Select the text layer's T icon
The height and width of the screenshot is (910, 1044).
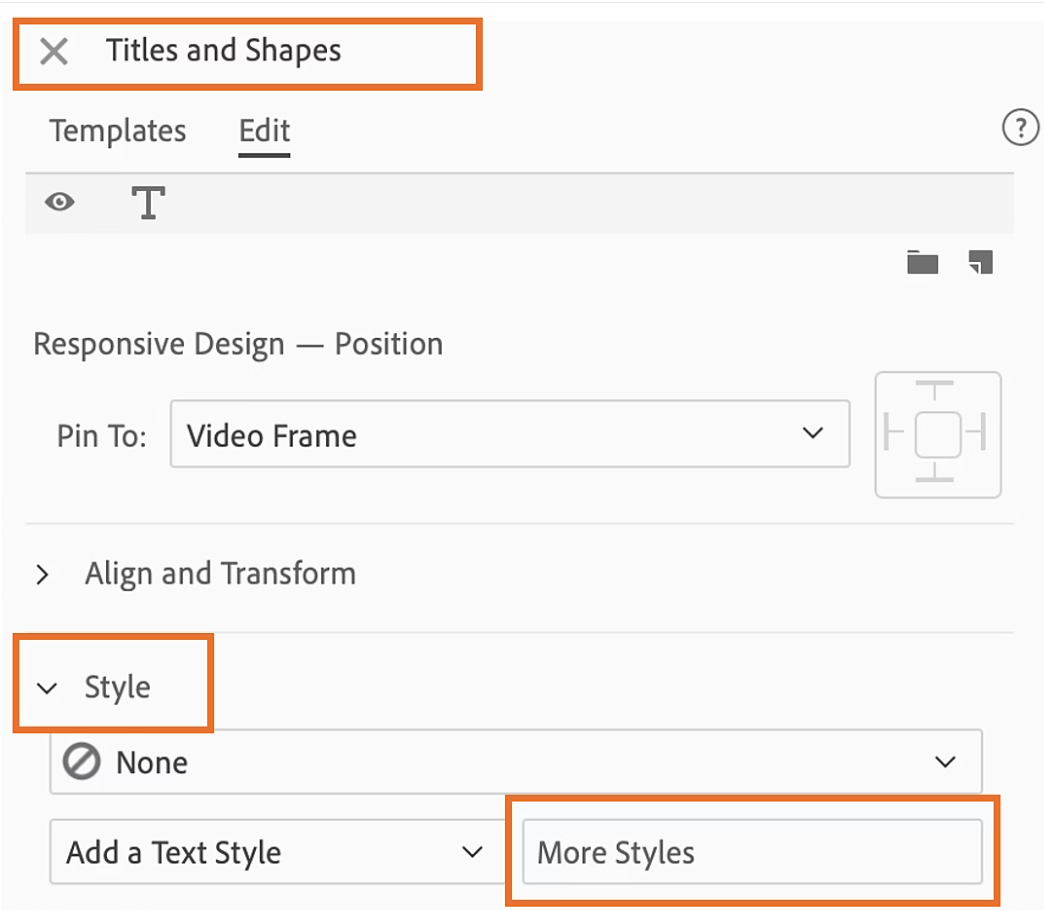(x=148, y=202)
